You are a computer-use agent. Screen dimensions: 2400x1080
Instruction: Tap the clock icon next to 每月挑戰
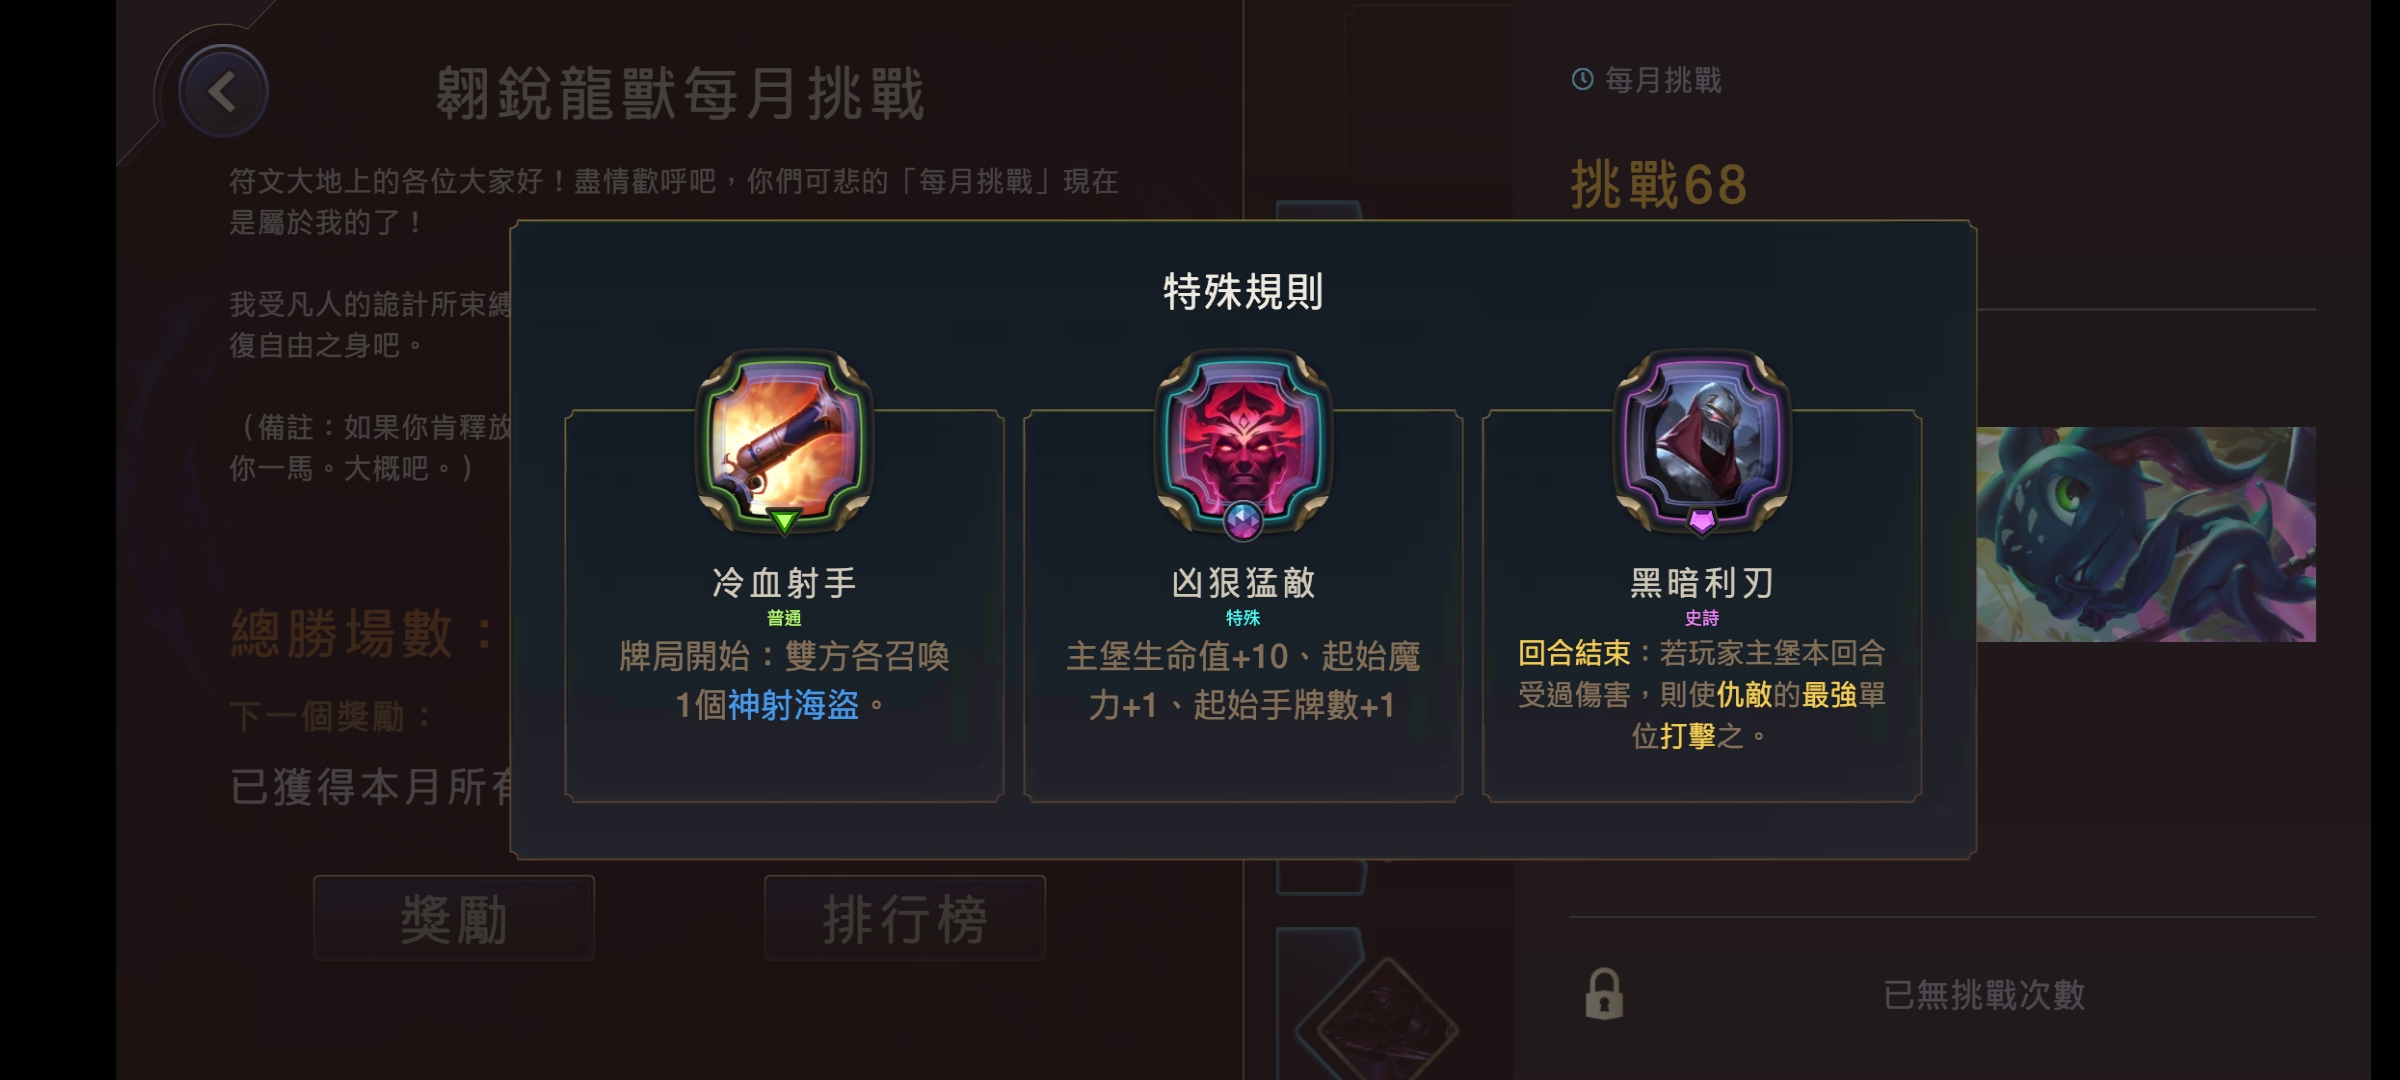click(1582, 79)
